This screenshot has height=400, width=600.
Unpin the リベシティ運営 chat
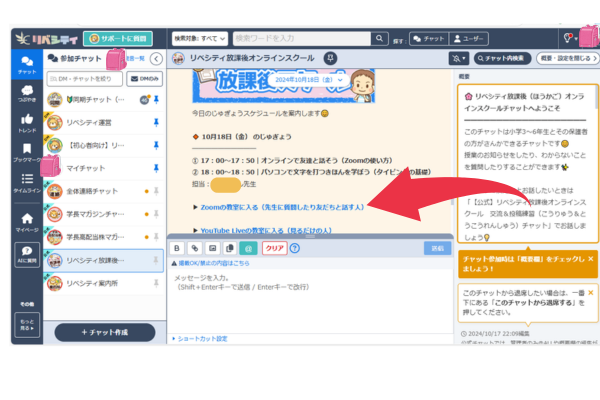click(156, 122)
